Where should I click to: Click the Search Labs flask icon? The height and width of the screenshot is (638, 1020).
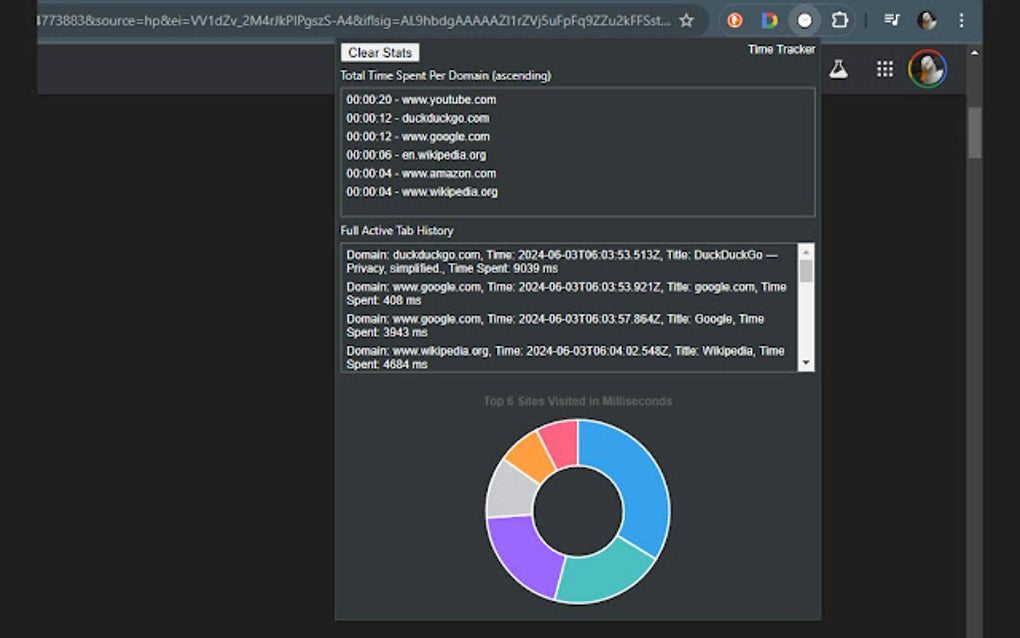pyautogui.click(x=840, y=68)
